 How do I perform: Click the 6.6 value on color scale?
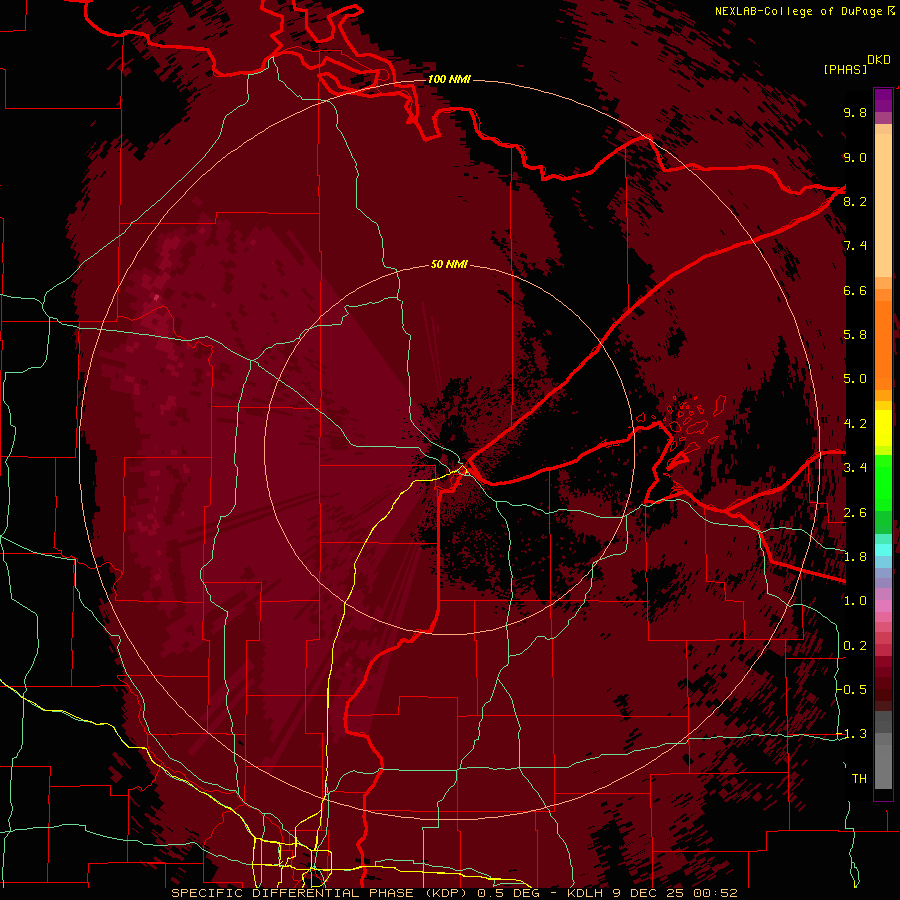point(855,290)
